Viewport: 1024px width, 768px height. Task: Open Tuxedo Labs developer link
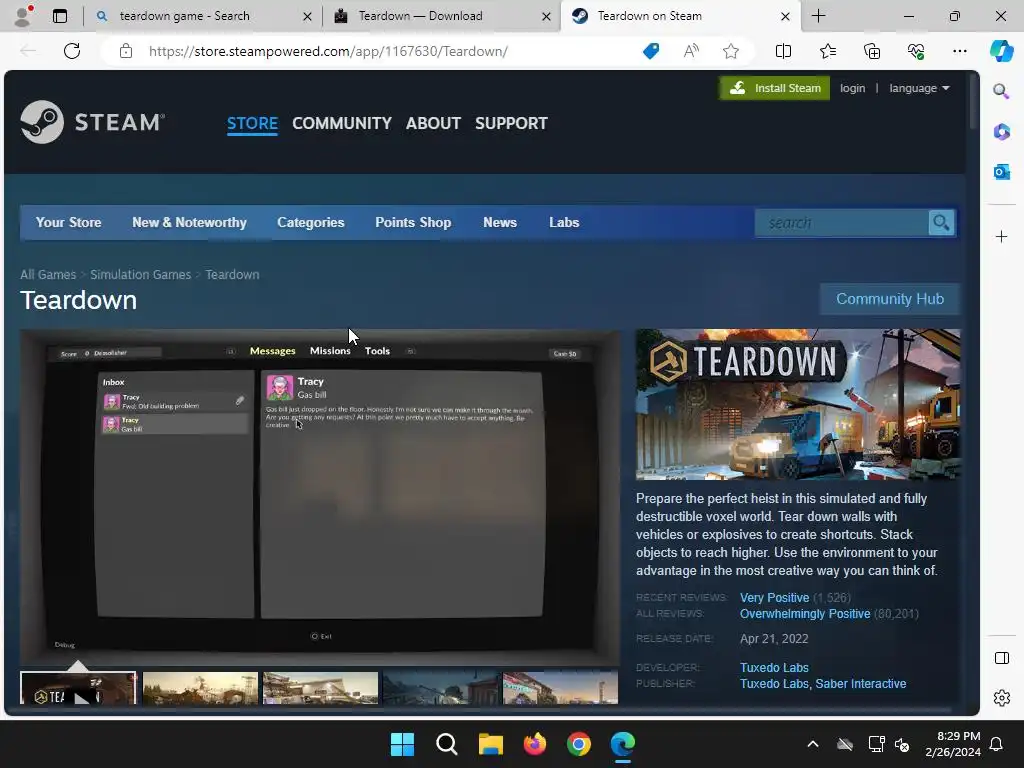click(x=774, y=667)
